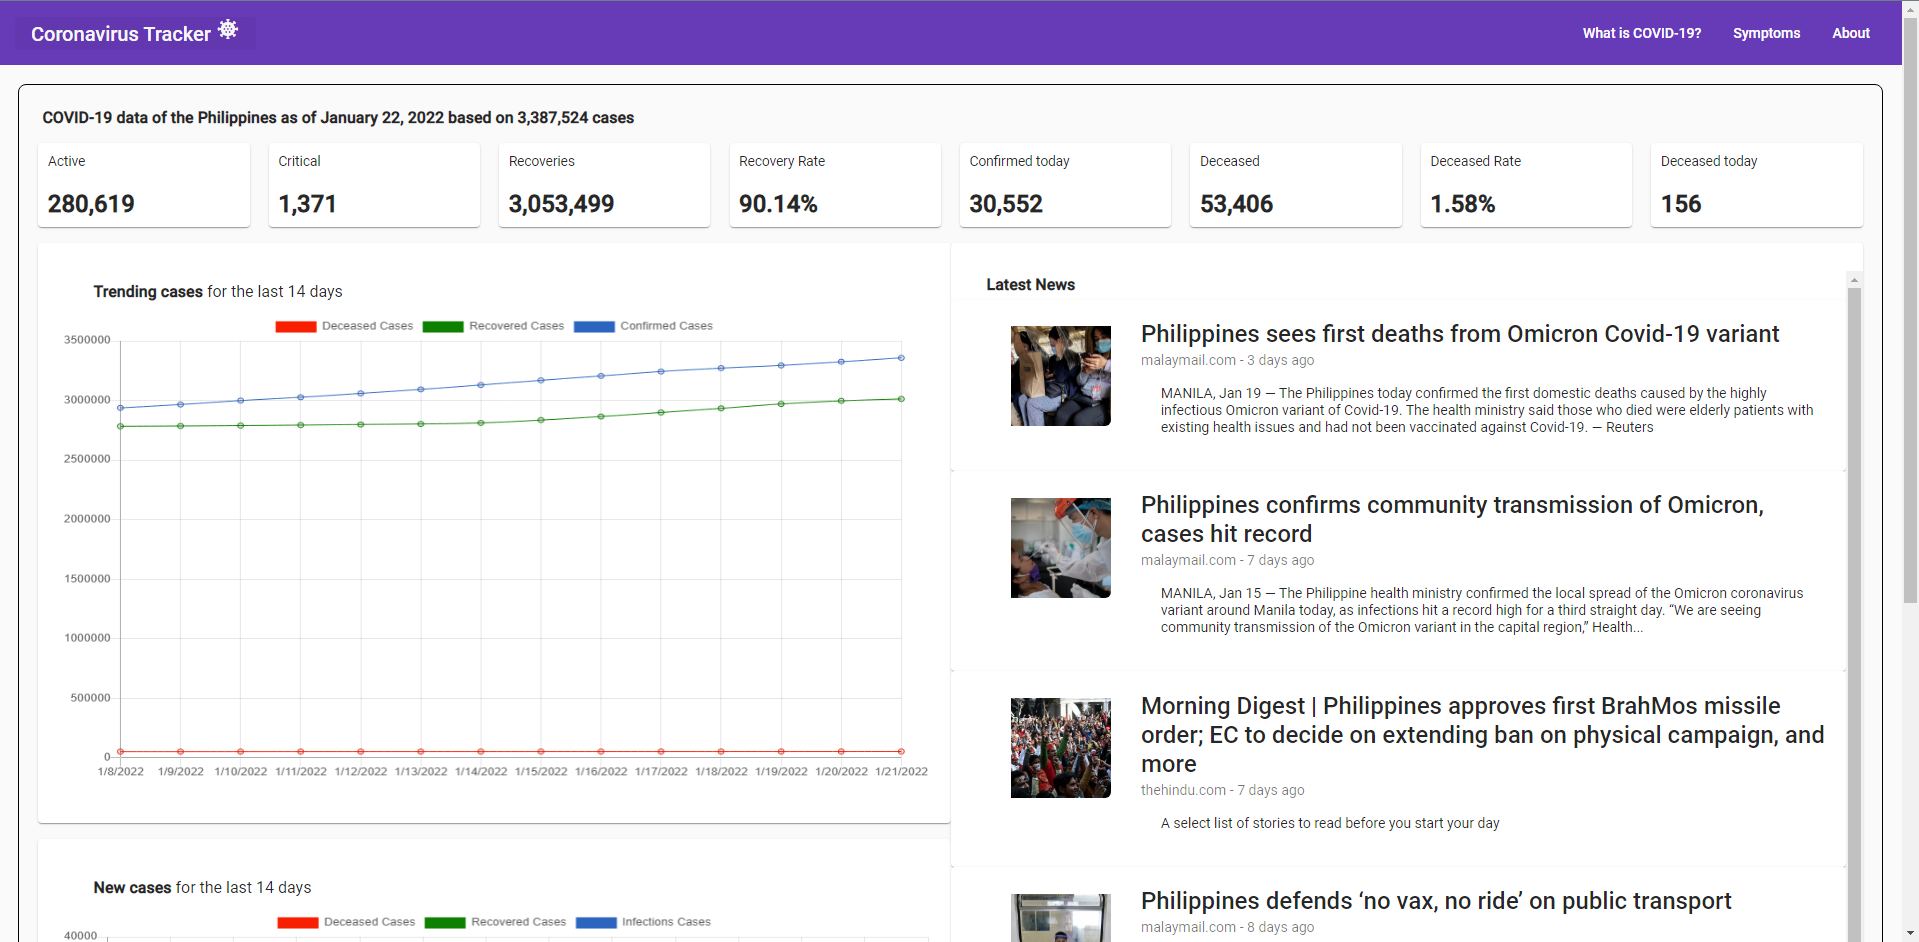The image size is (1919, 942).
Task: Click the Latest News scrollbar up arrow
Action: (x=1854, y=280)
